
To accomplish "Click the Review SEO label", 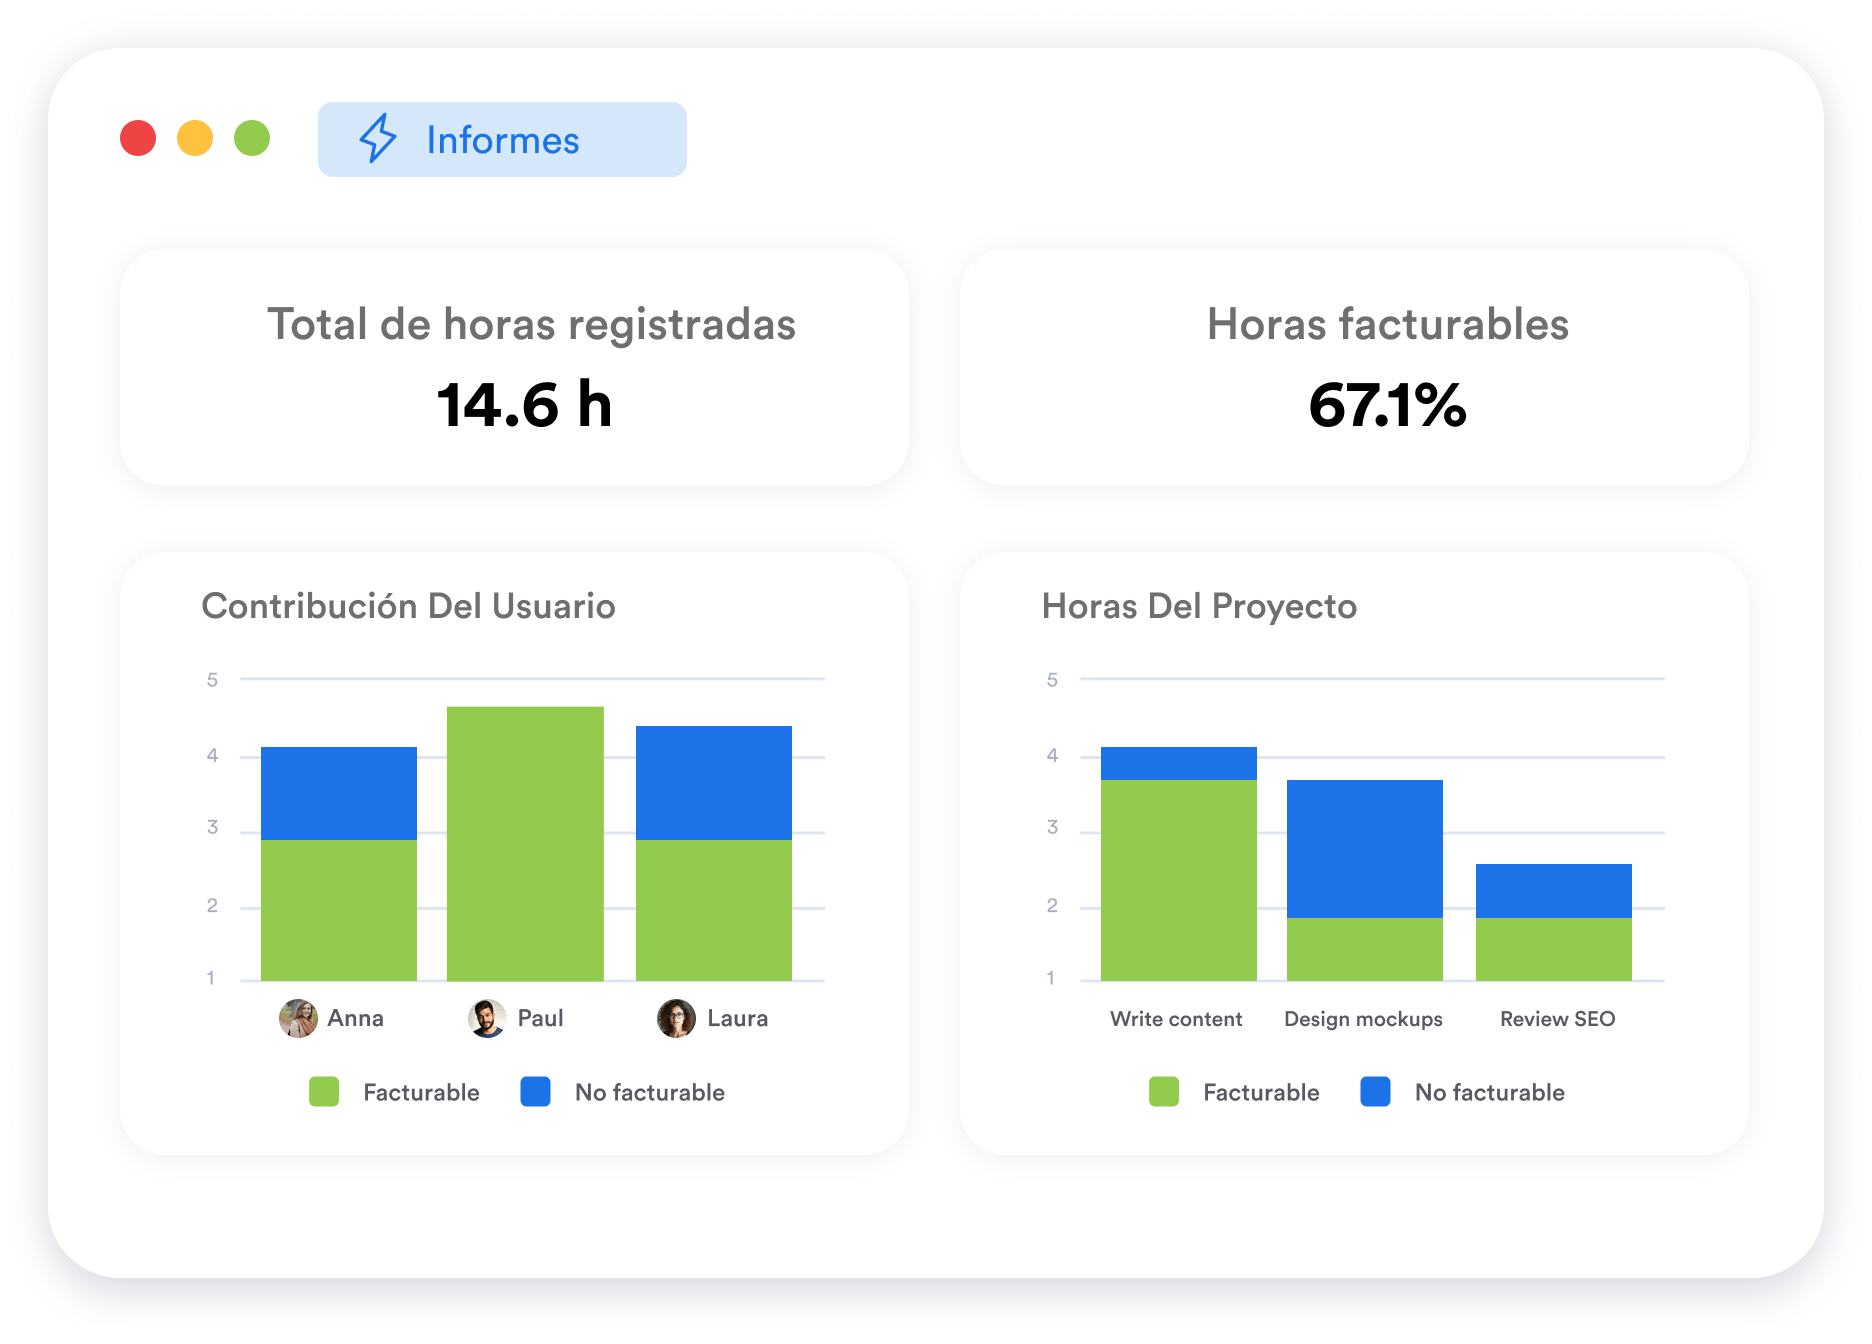I will tap(1557, 1018).
